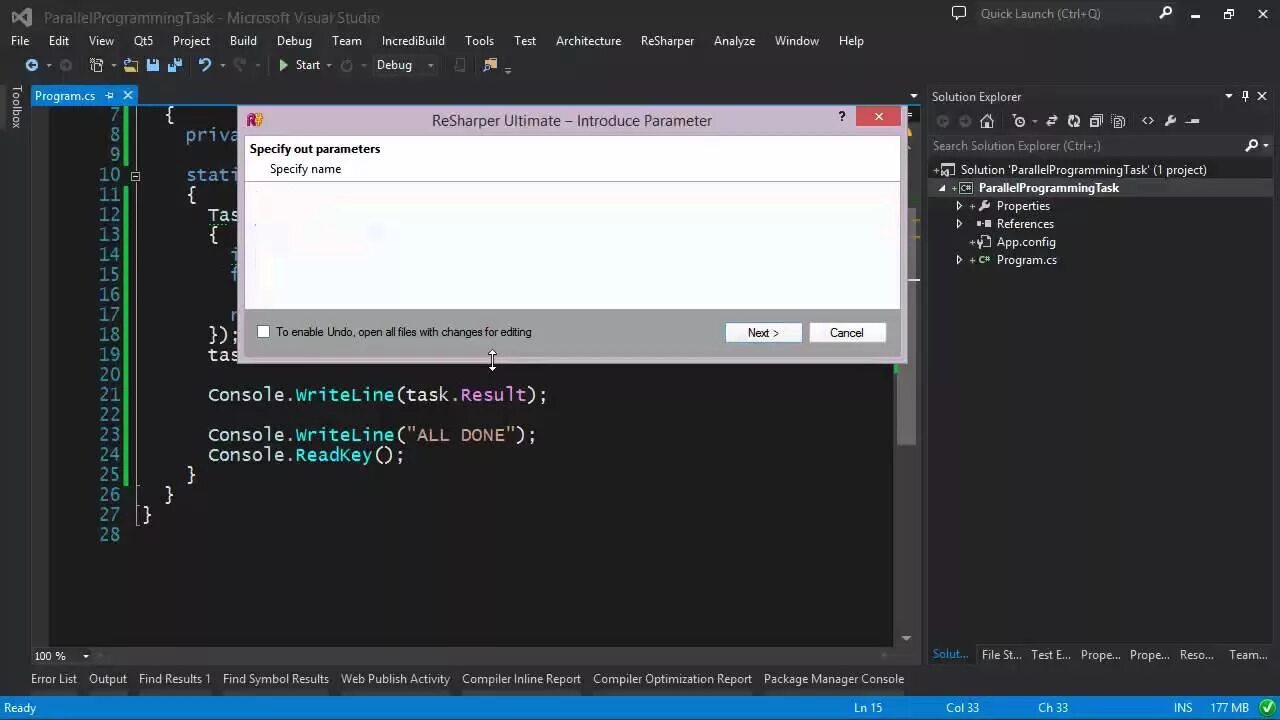This screenshot has width=1280, height=720.
Task: Open the Error List tab
Action: [x=54, y=679]
